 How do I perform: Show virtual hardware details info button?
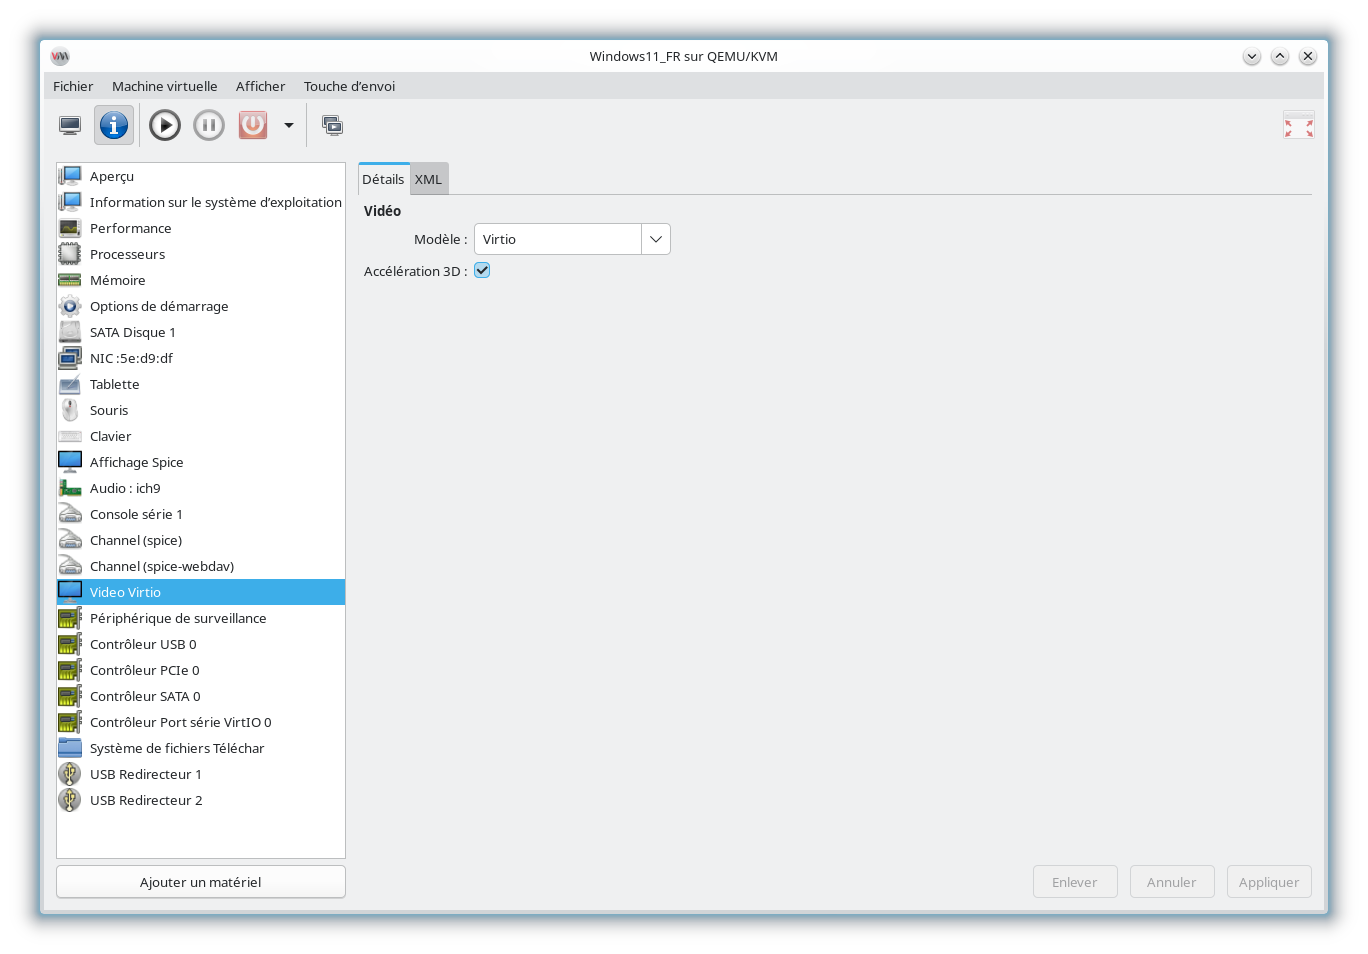coord(114,125)
